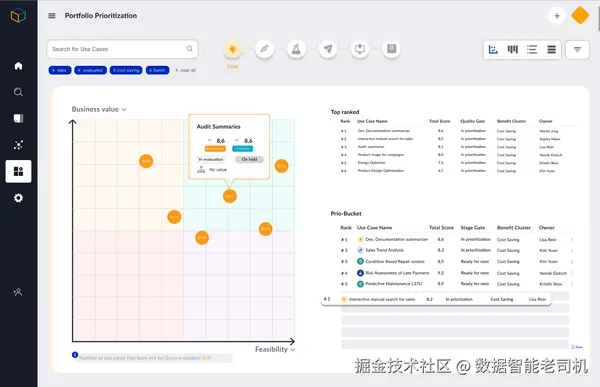Switch to bulleted list view
Viewport: 600px width, 387px height.
click(532, 49)
